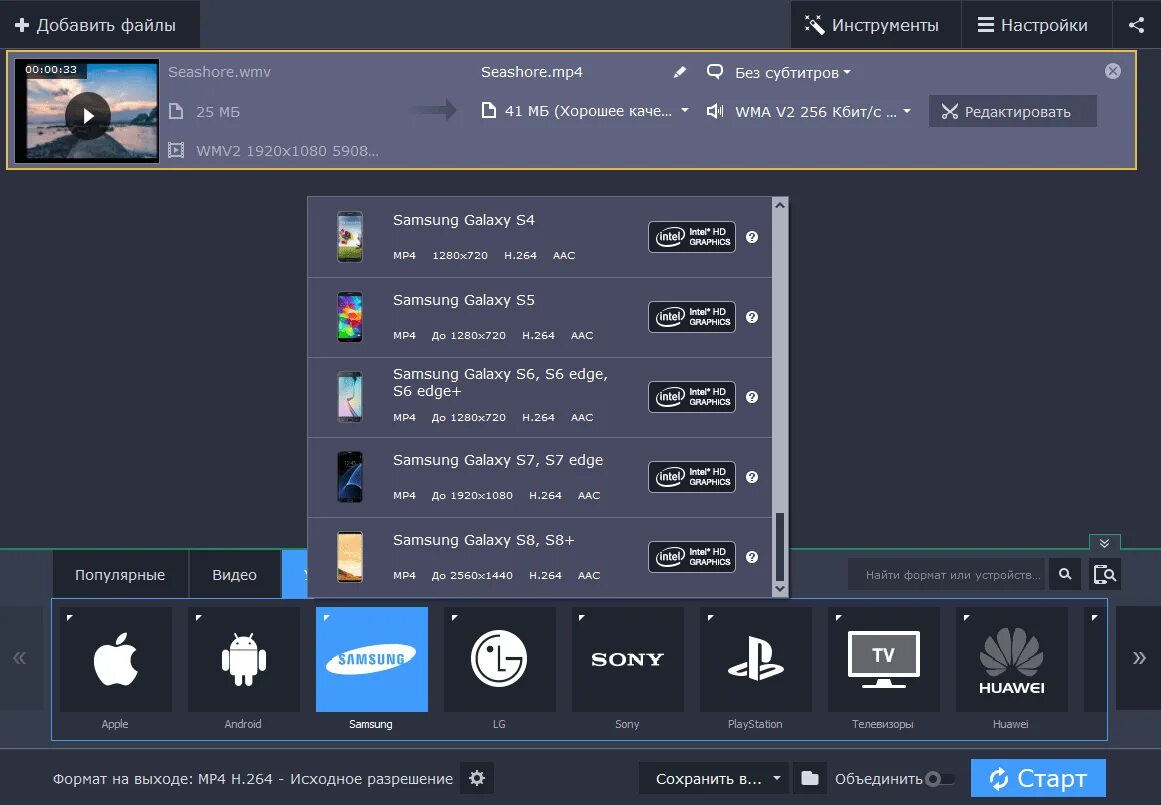This screenshot has height=805, width=1161.
Task: Click the help question mark for Galaxy S5
Action: [x=752, y=317]
